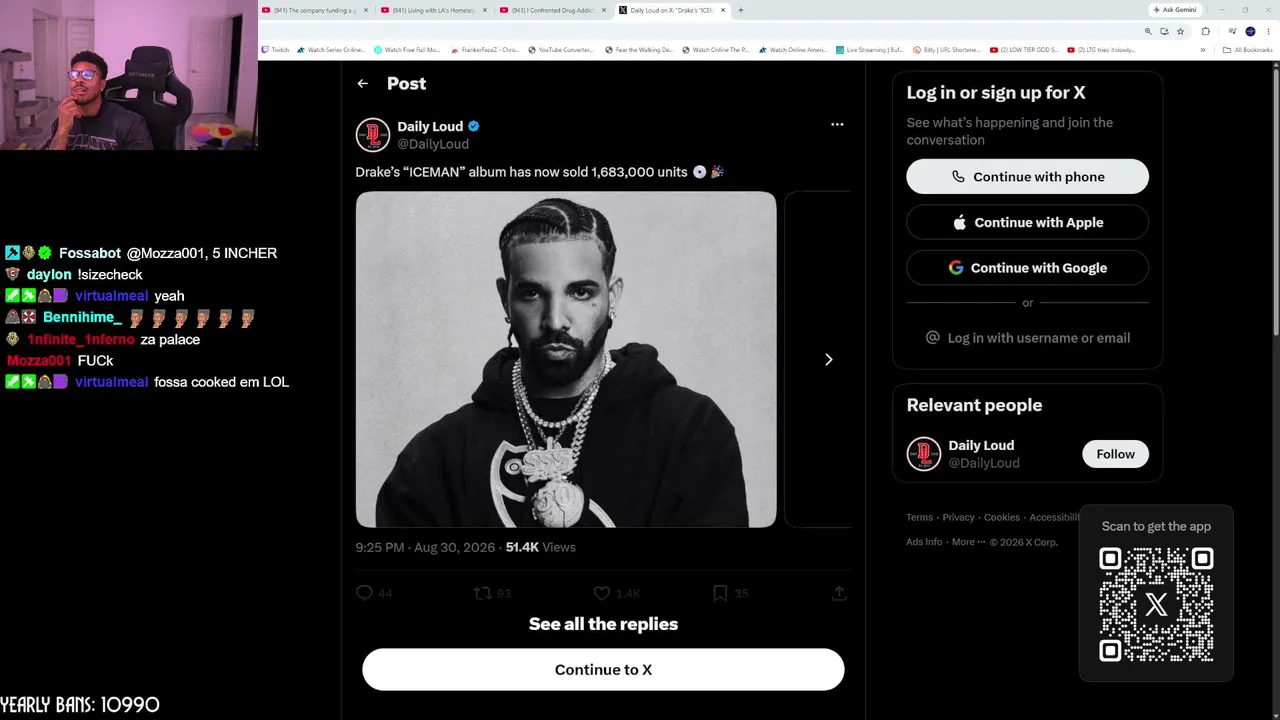Click Continue to X button
The image size is (1280, 720).
click(x=603, y=670)
